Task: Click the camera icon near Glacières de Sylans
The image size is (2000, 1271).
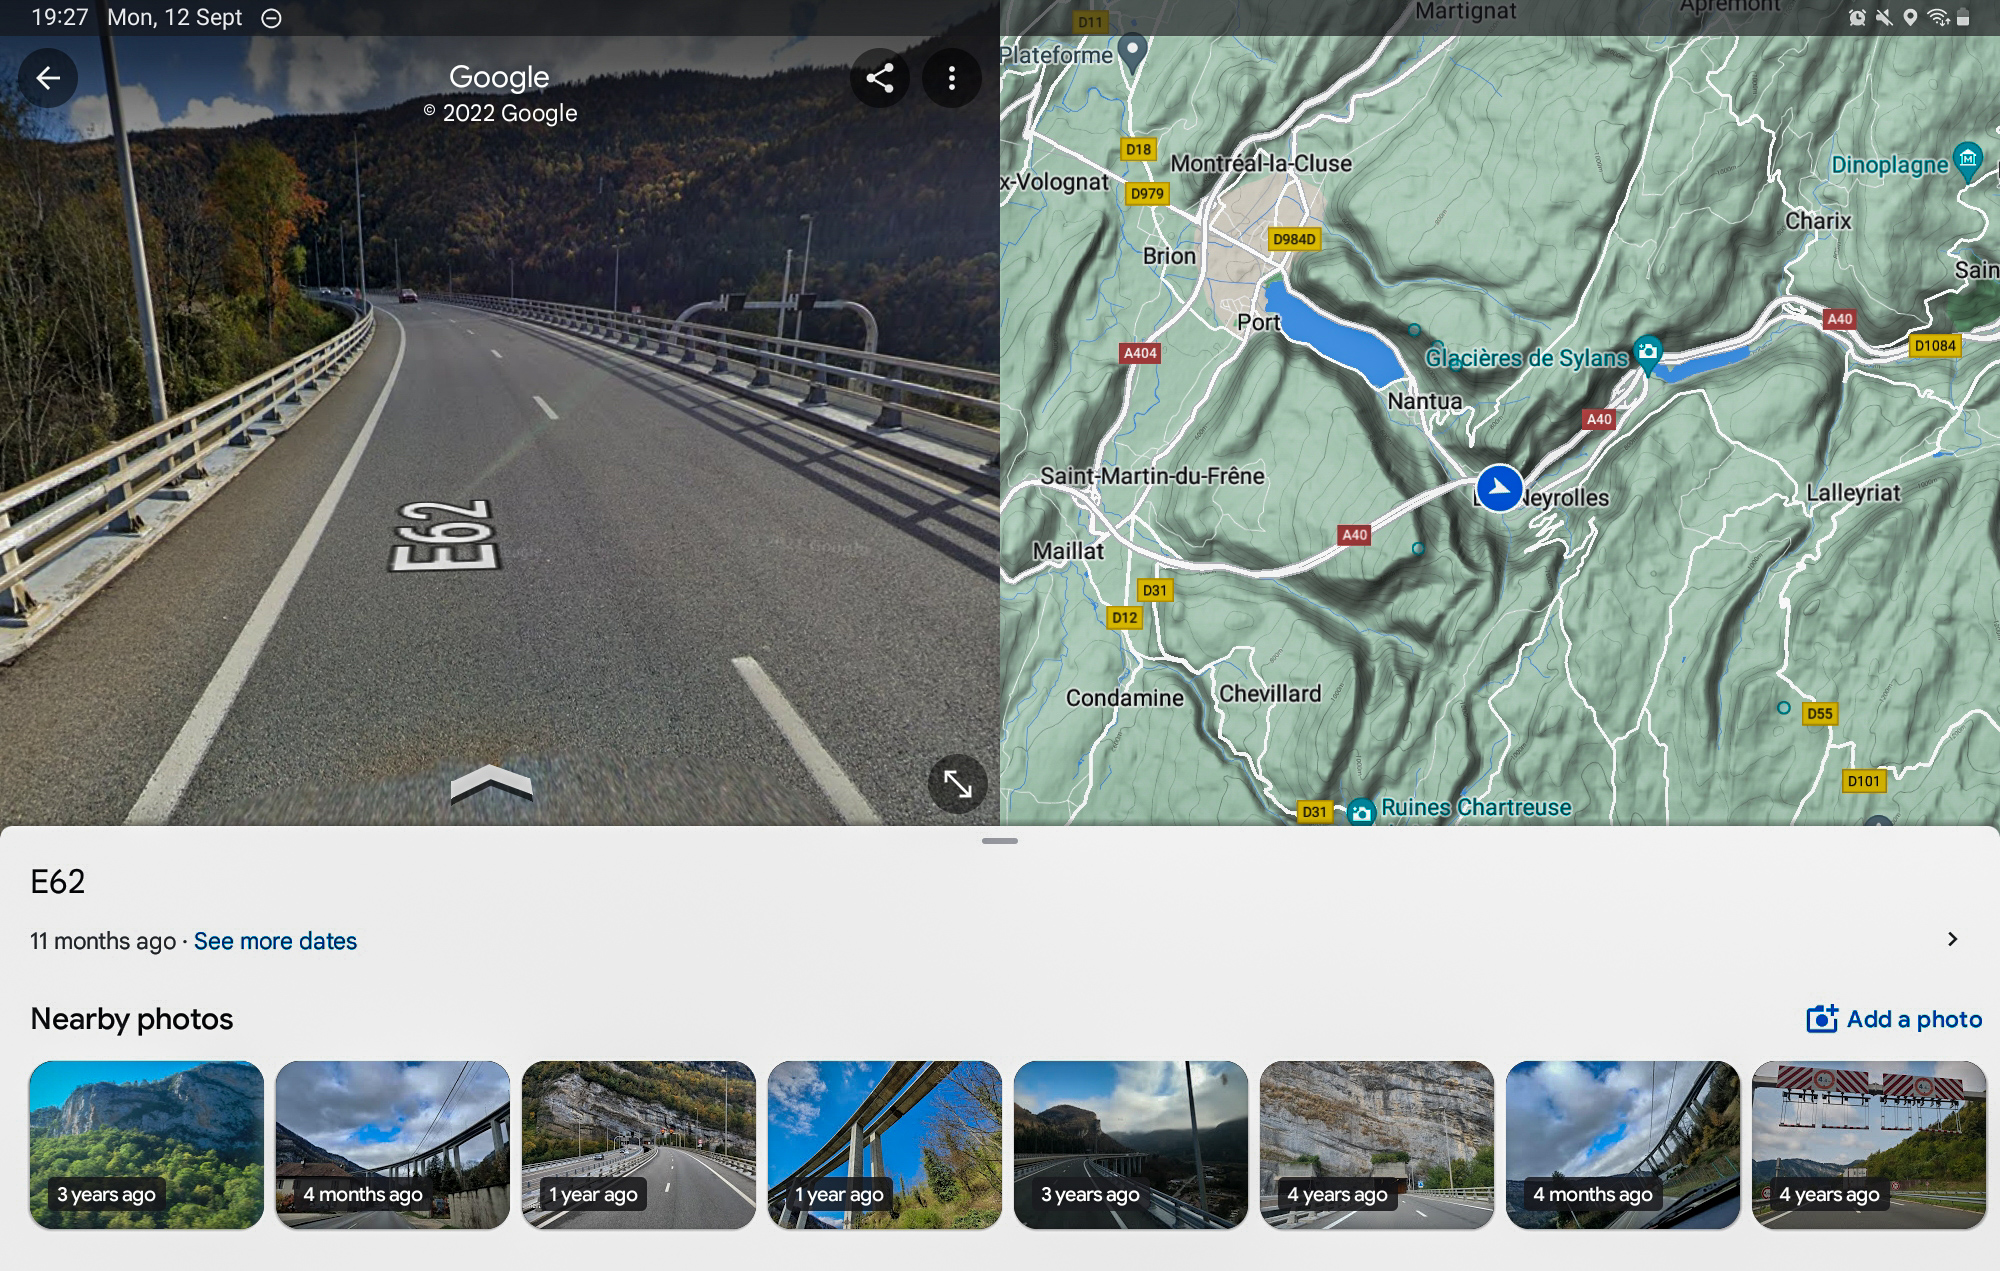Action: click(1647, 347)
